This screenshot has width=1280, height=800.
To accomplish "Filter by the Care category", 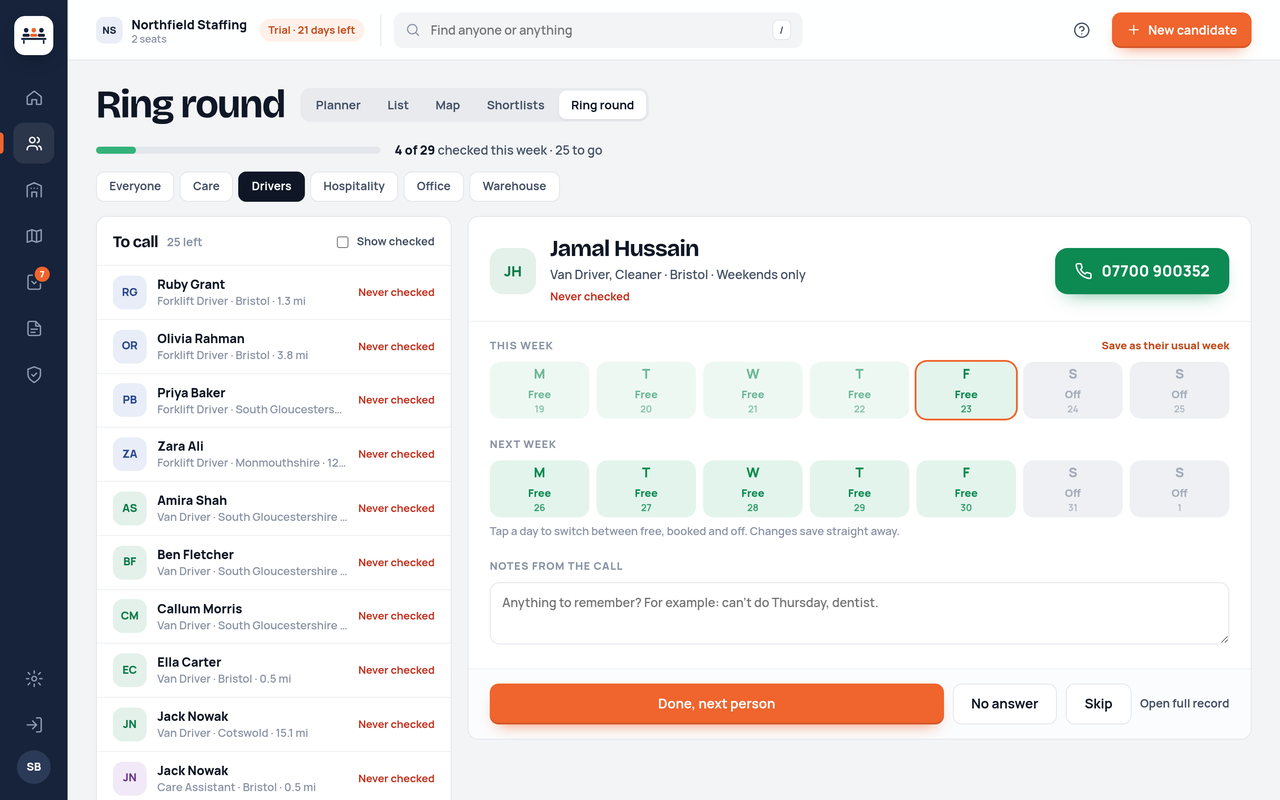I will pos(206,186).
